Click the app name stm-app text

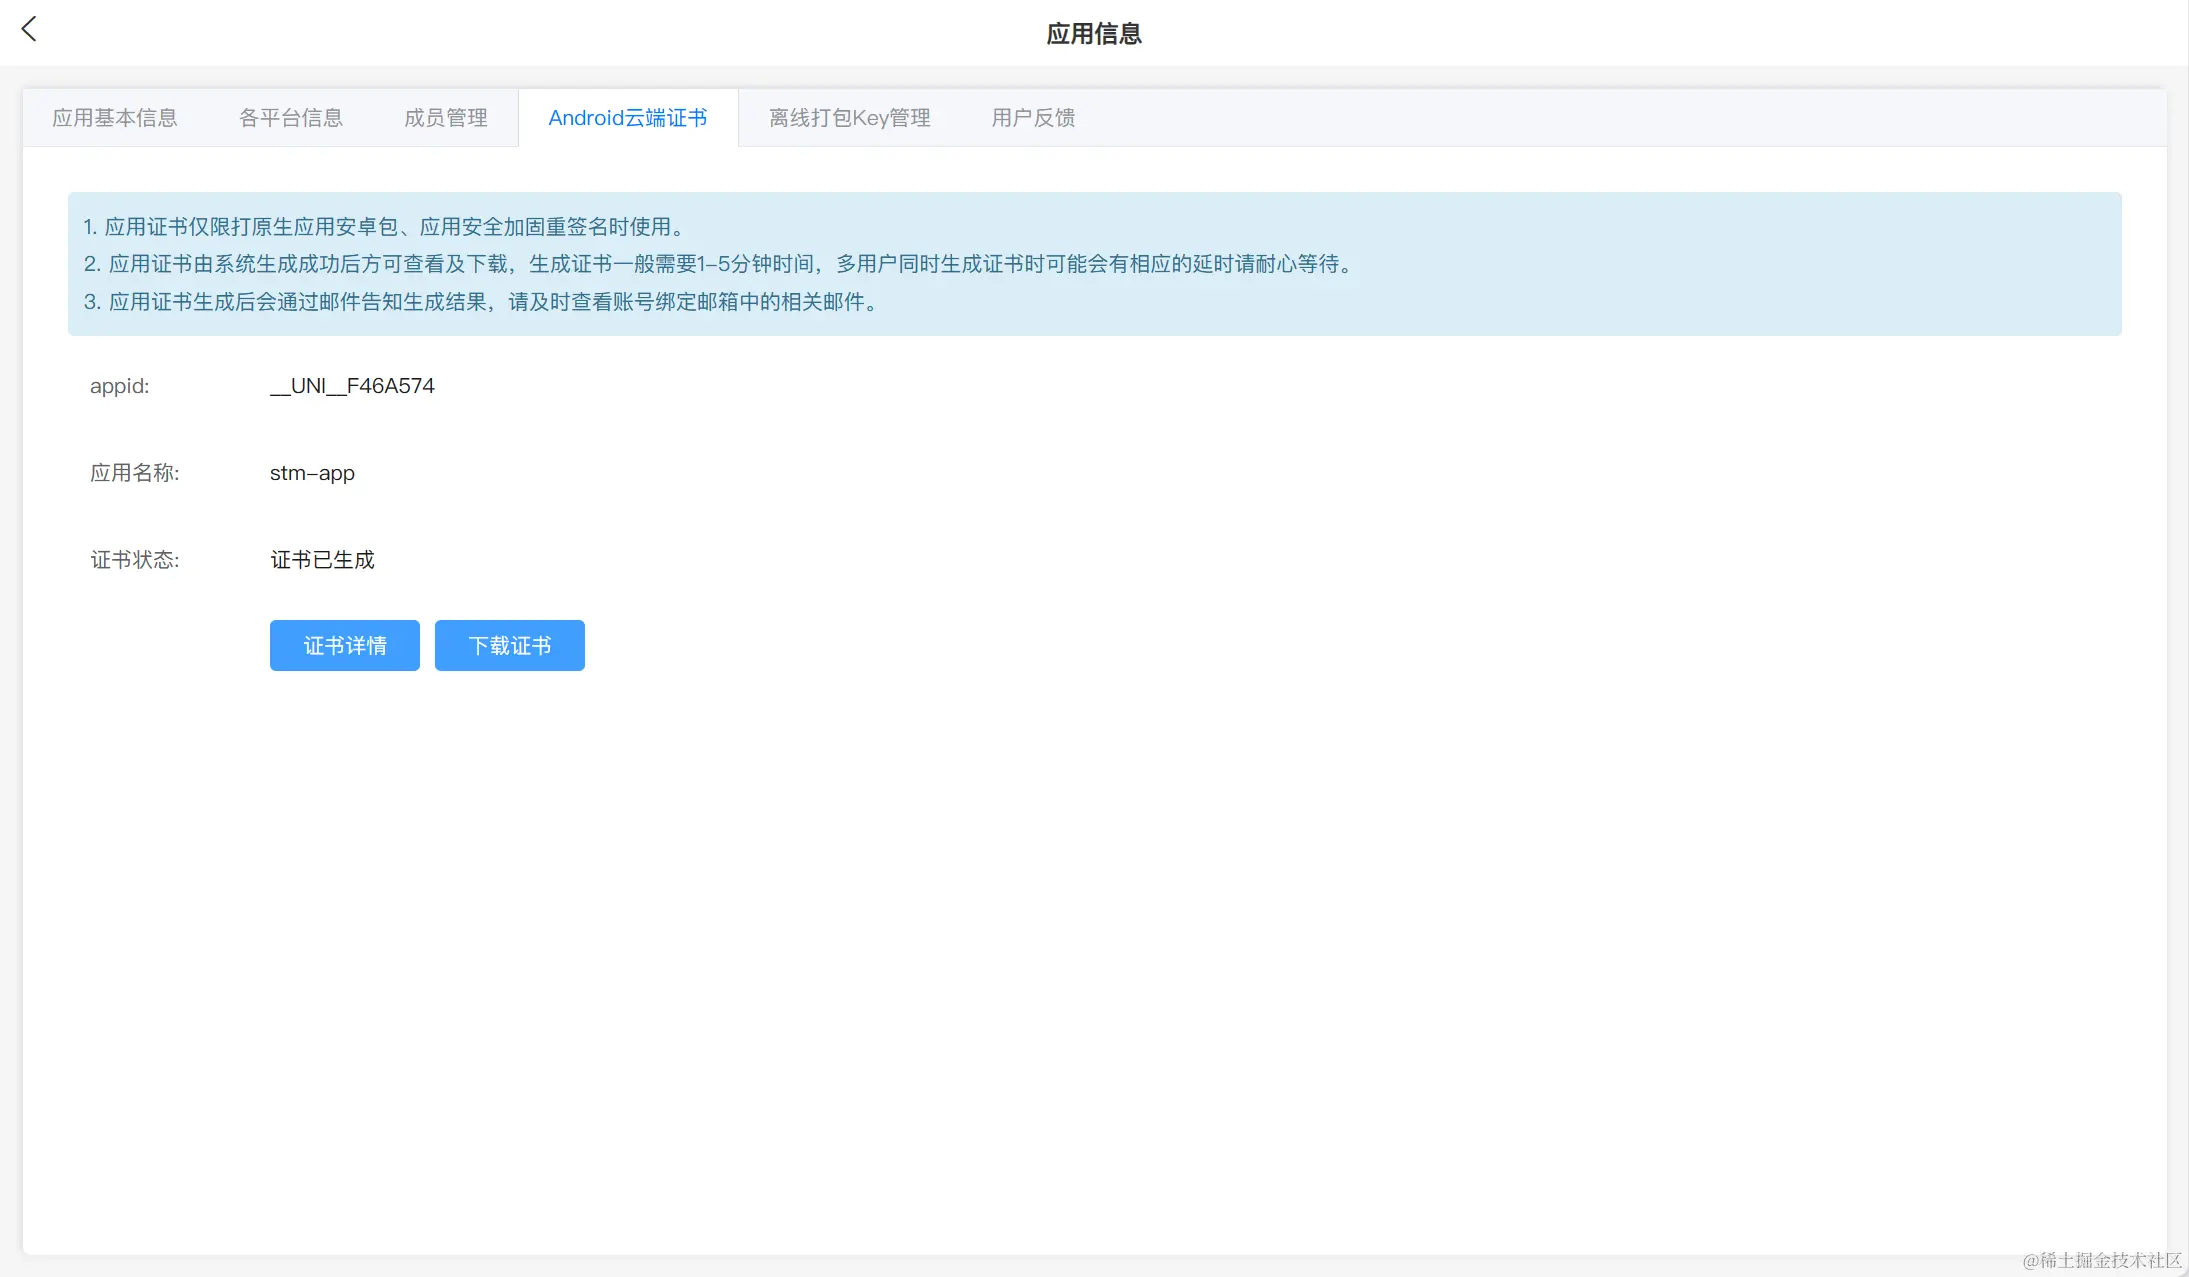coord(312,473)
